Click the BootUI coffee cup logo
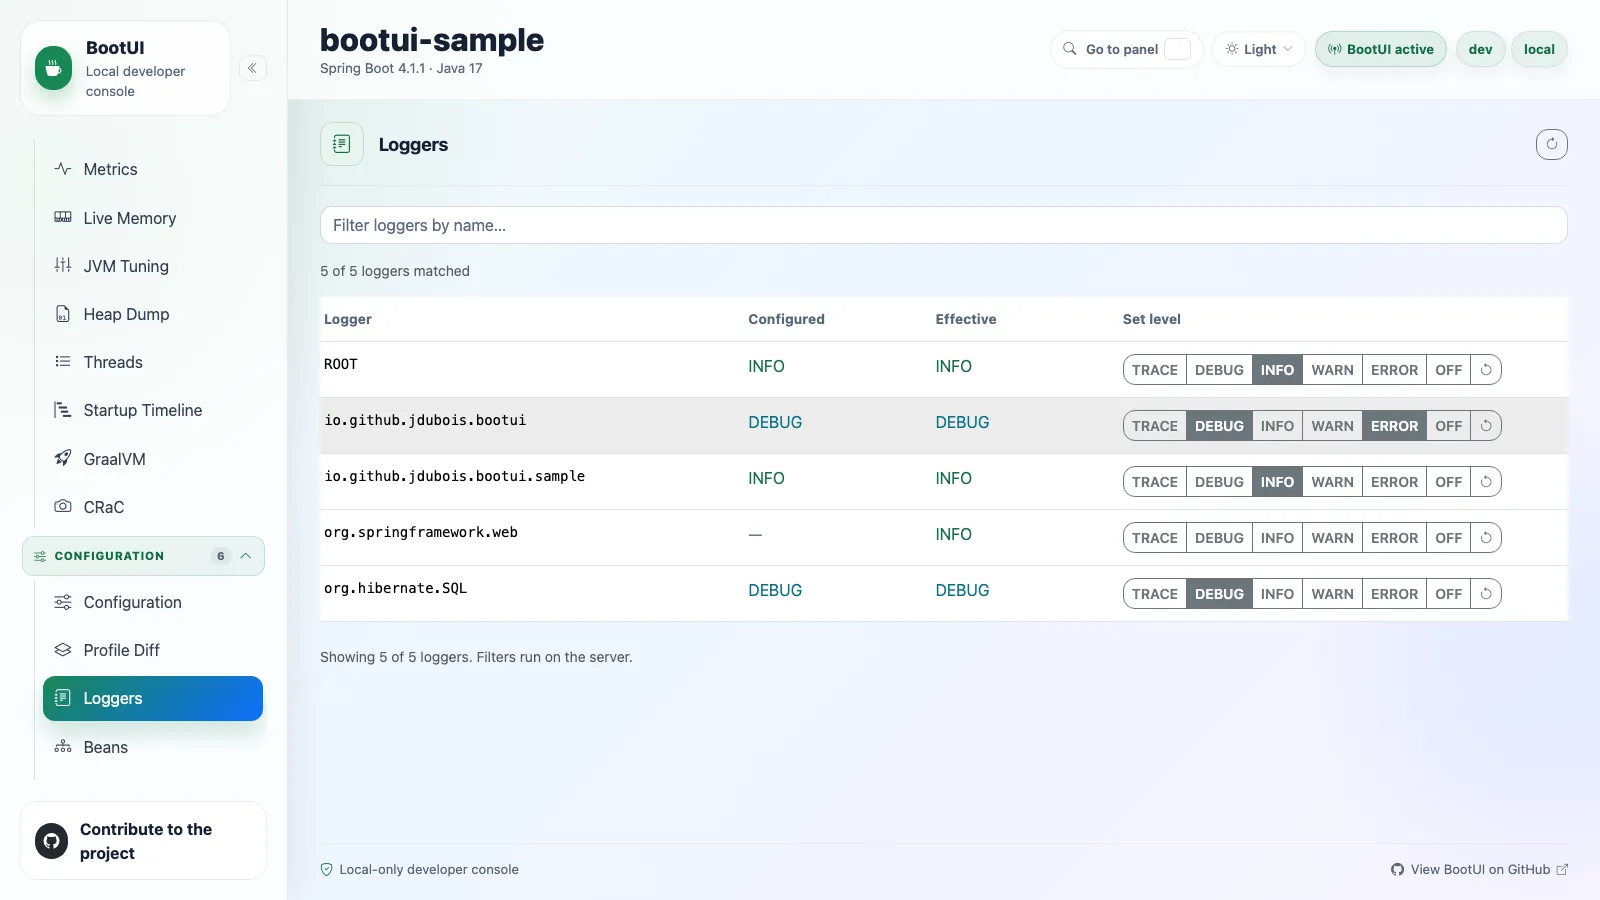 pos(53,68)
